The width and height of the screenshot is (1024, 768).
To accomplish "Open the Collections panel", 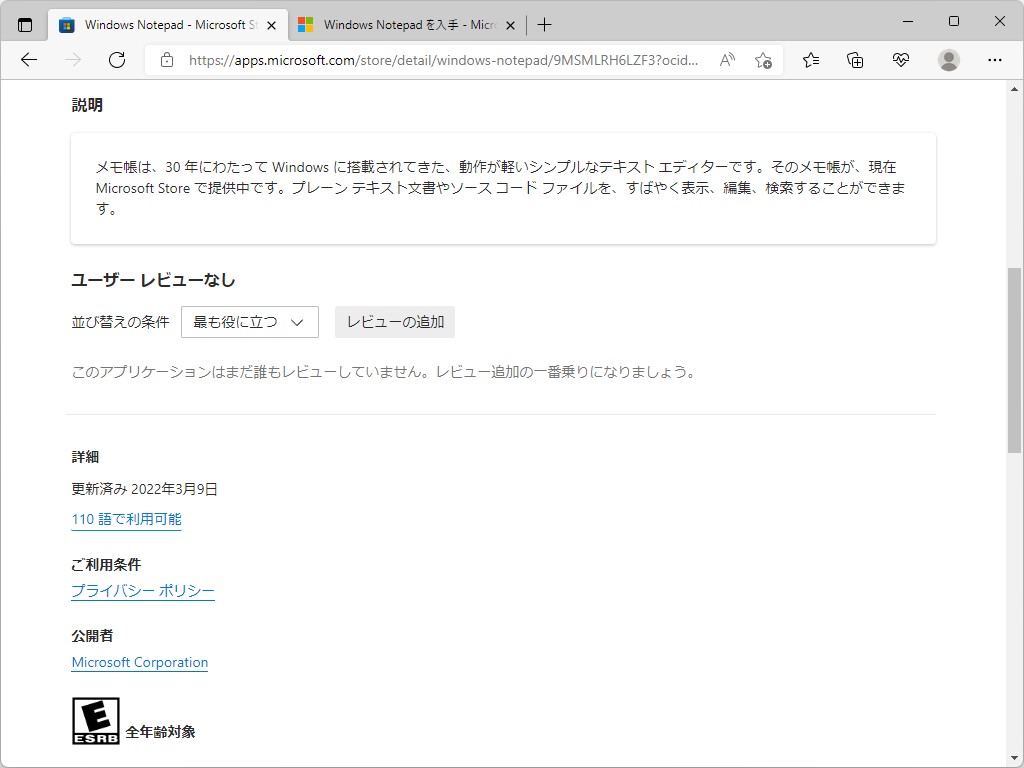I will pyautogui.click(x=855, y=60).
